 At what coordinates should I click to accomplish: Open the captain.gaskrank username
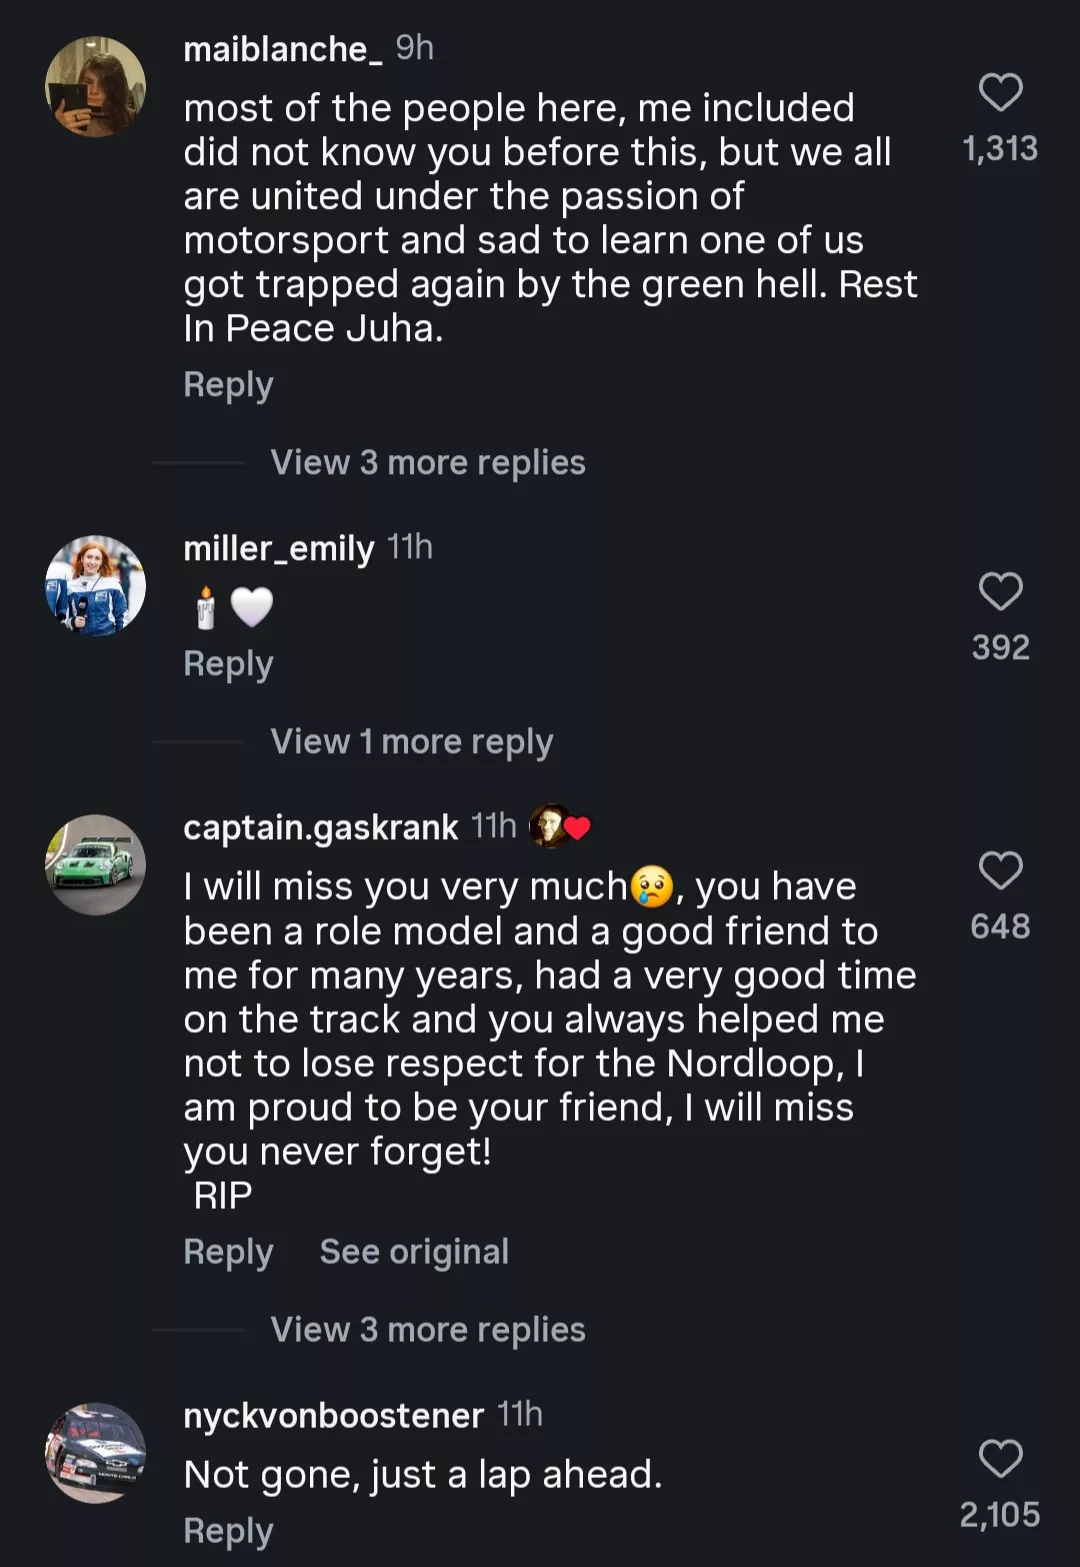click(320, 827)
